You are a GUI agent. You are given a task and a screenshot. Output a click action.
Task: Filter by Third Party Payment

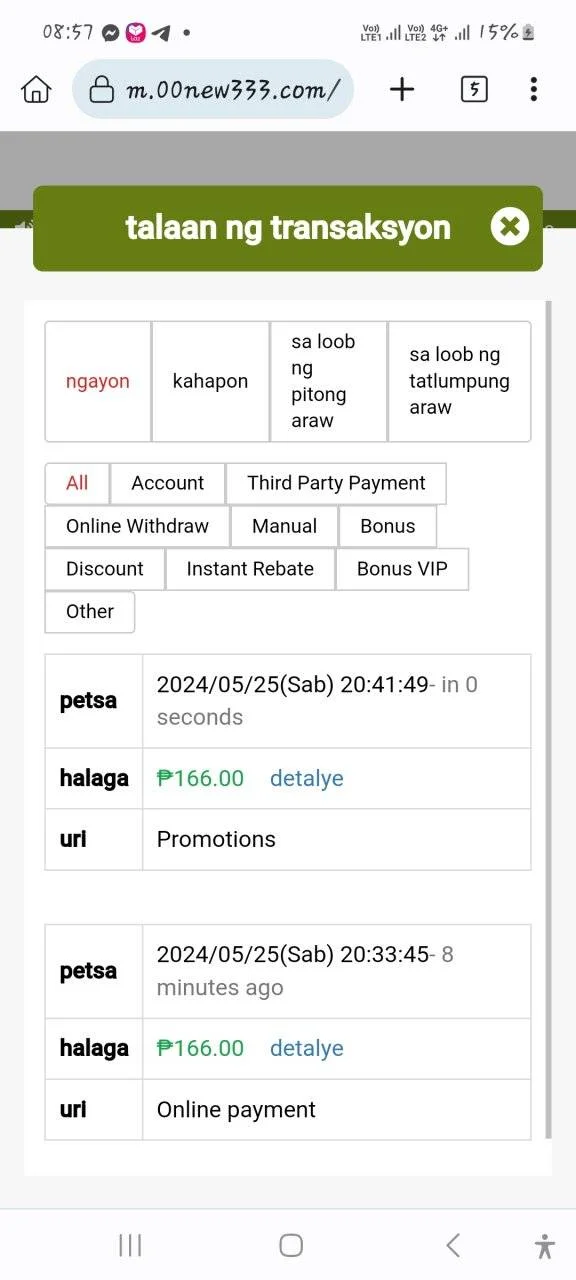point(336,483)
